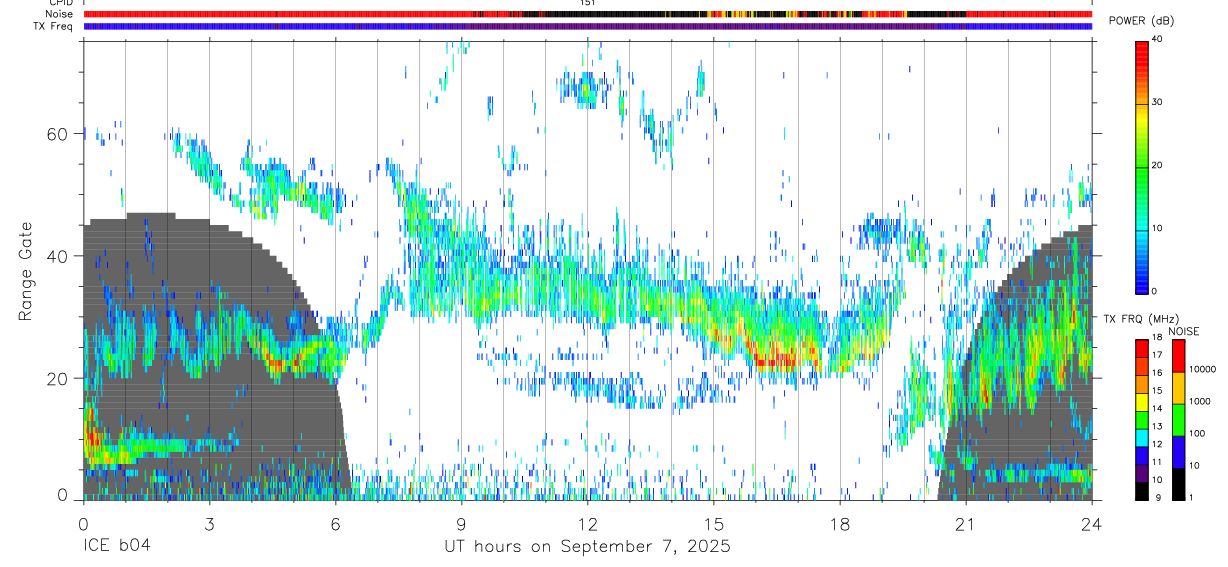Click the 30 label on POWER scale
The height and width of the screenshot is (567, 1228).
pos(1158,103)
